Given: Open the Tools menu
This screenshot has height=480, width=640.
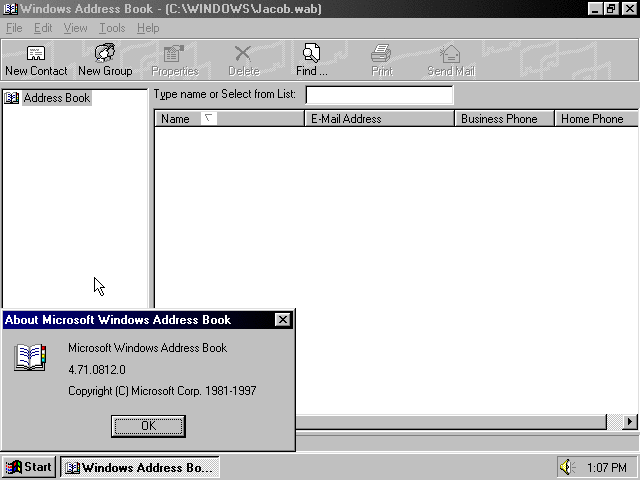Looking at the screenshot, I should tap(112, 28).
